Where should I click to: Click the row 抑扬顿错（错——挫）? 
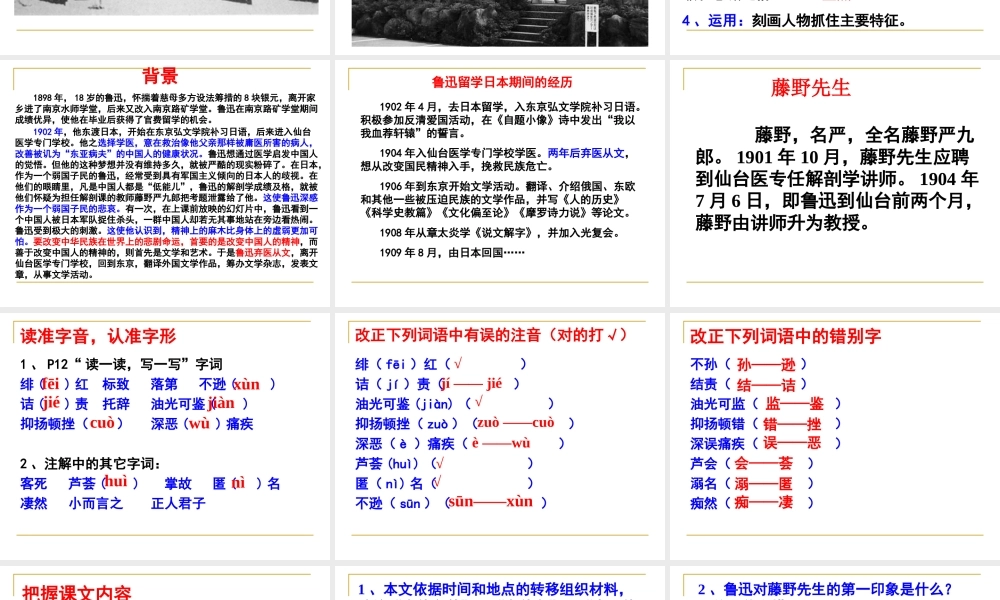click(765, 424)
